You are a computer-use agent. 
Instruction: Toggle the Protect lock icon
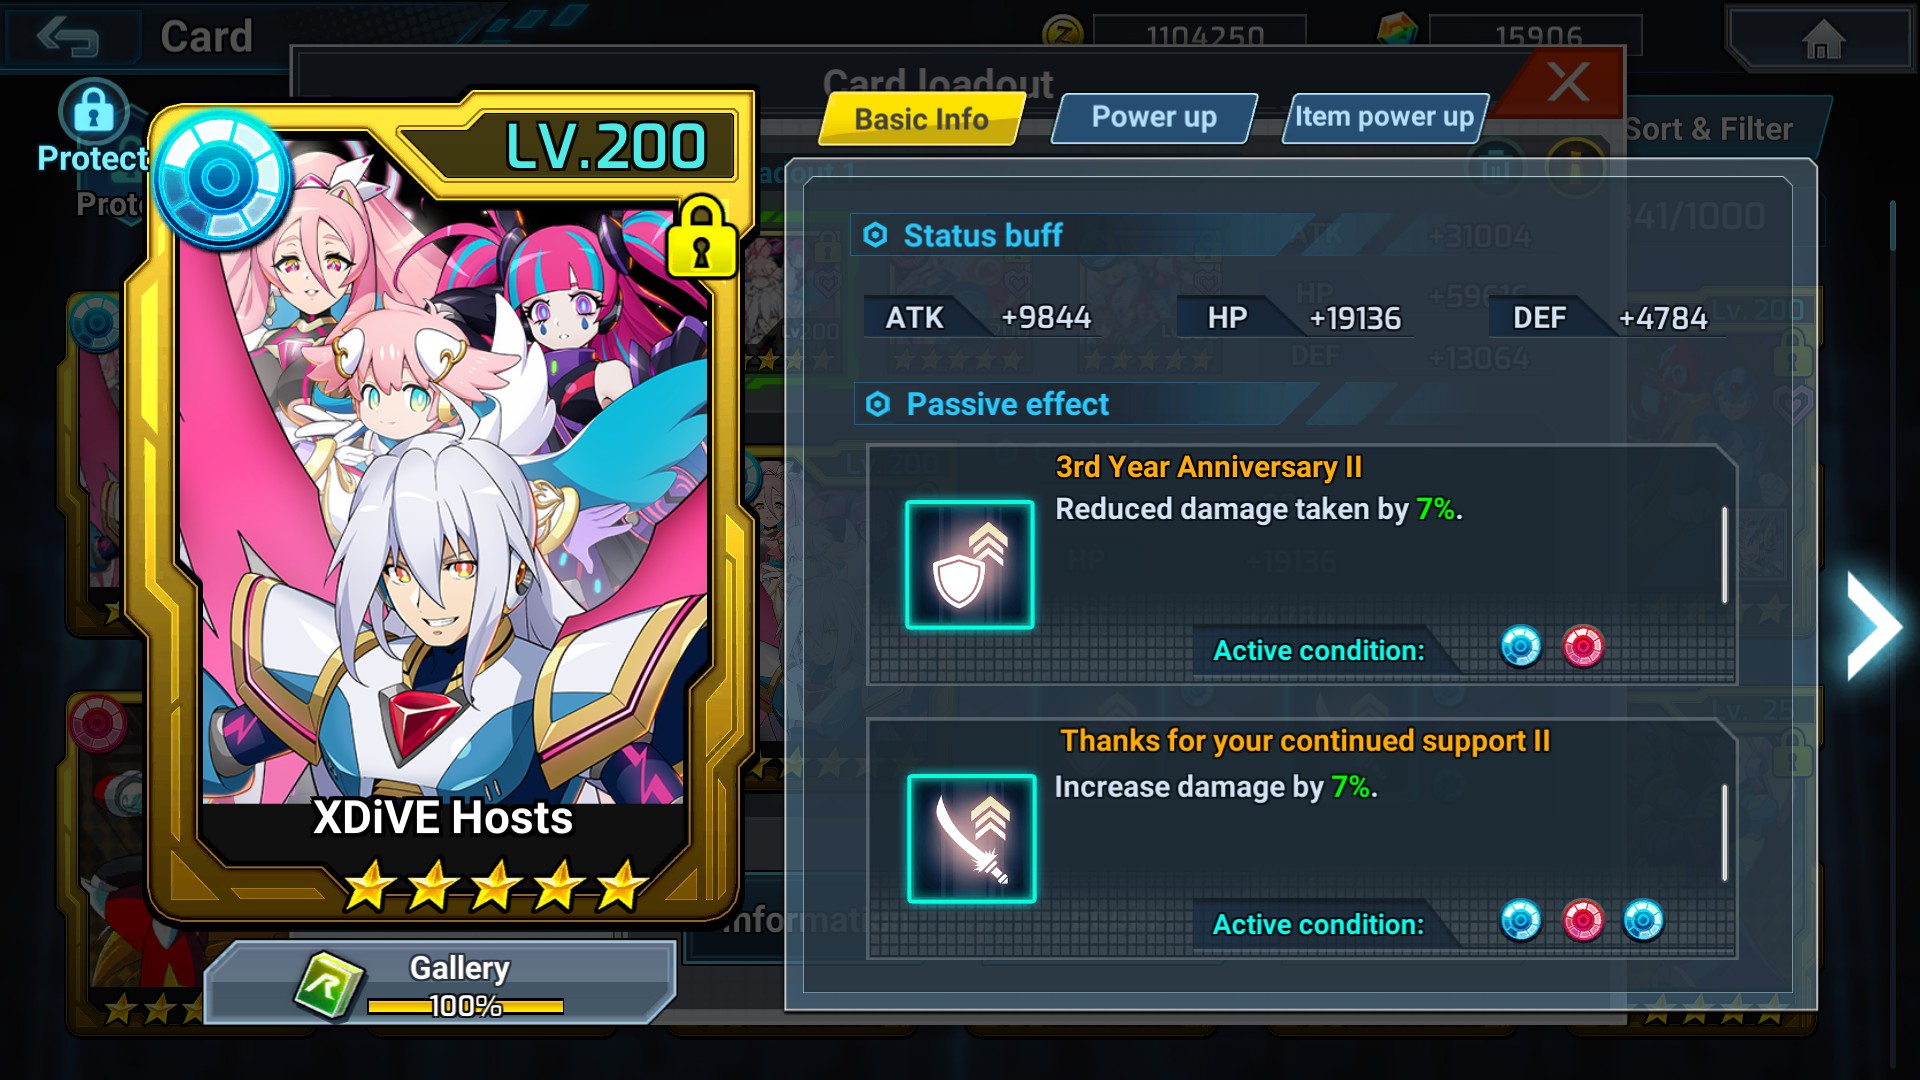tap(93, 112)
